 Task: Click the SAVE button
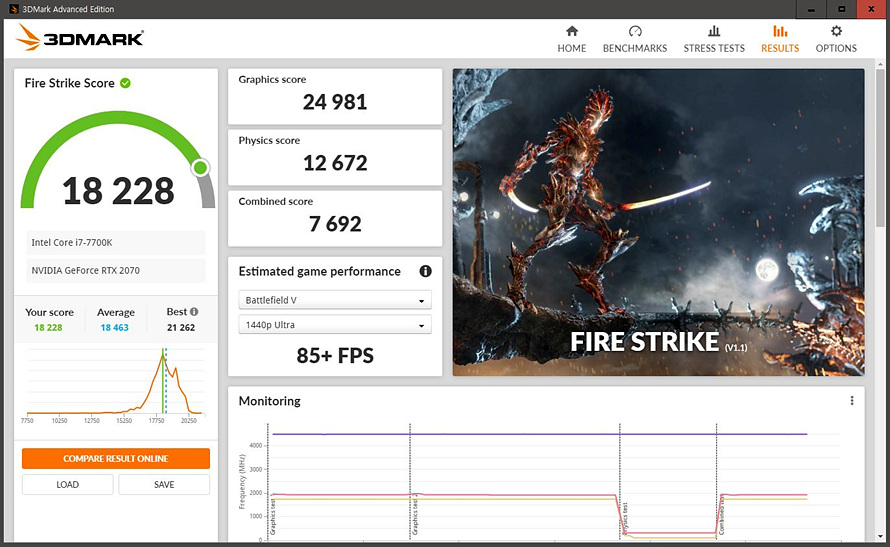(x=164, y=485)
